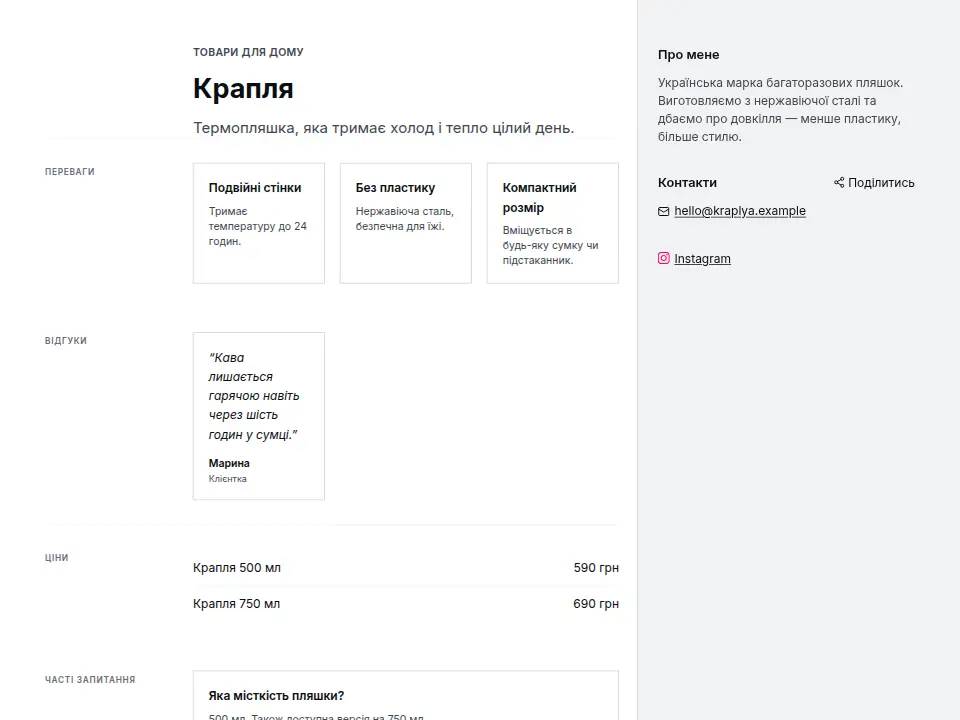Click the ЦІНИ section label
The image size is (960, 720).
[x=56, y=558]
